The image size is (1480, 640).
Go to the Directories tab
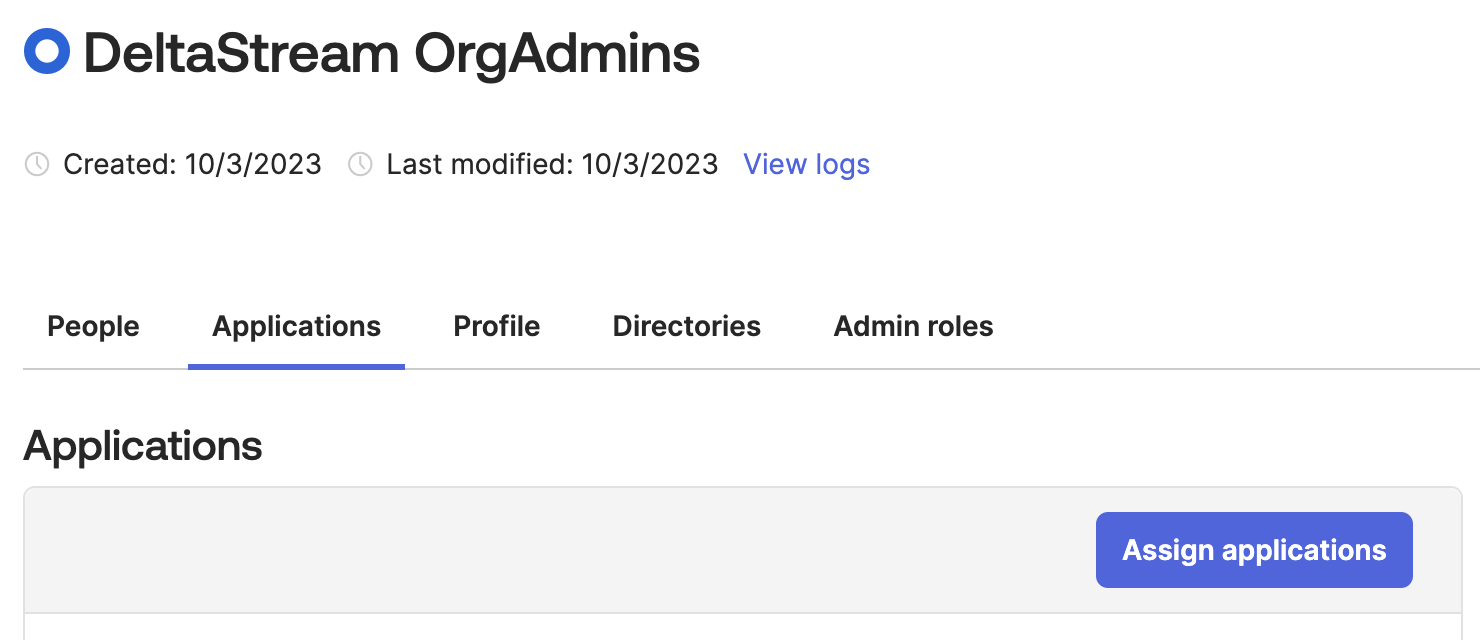click(686, 326)
